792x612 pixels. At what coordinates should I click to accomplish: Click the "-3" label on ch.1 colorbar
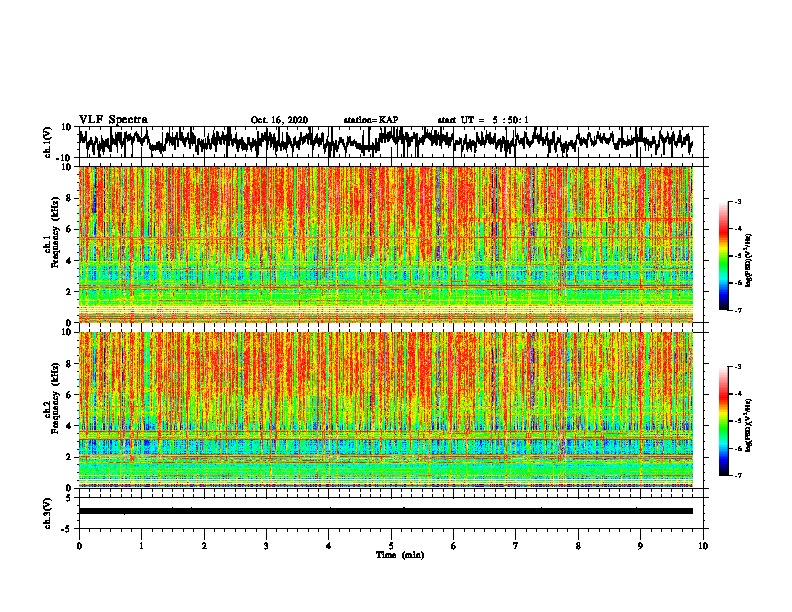pos(737,201)
